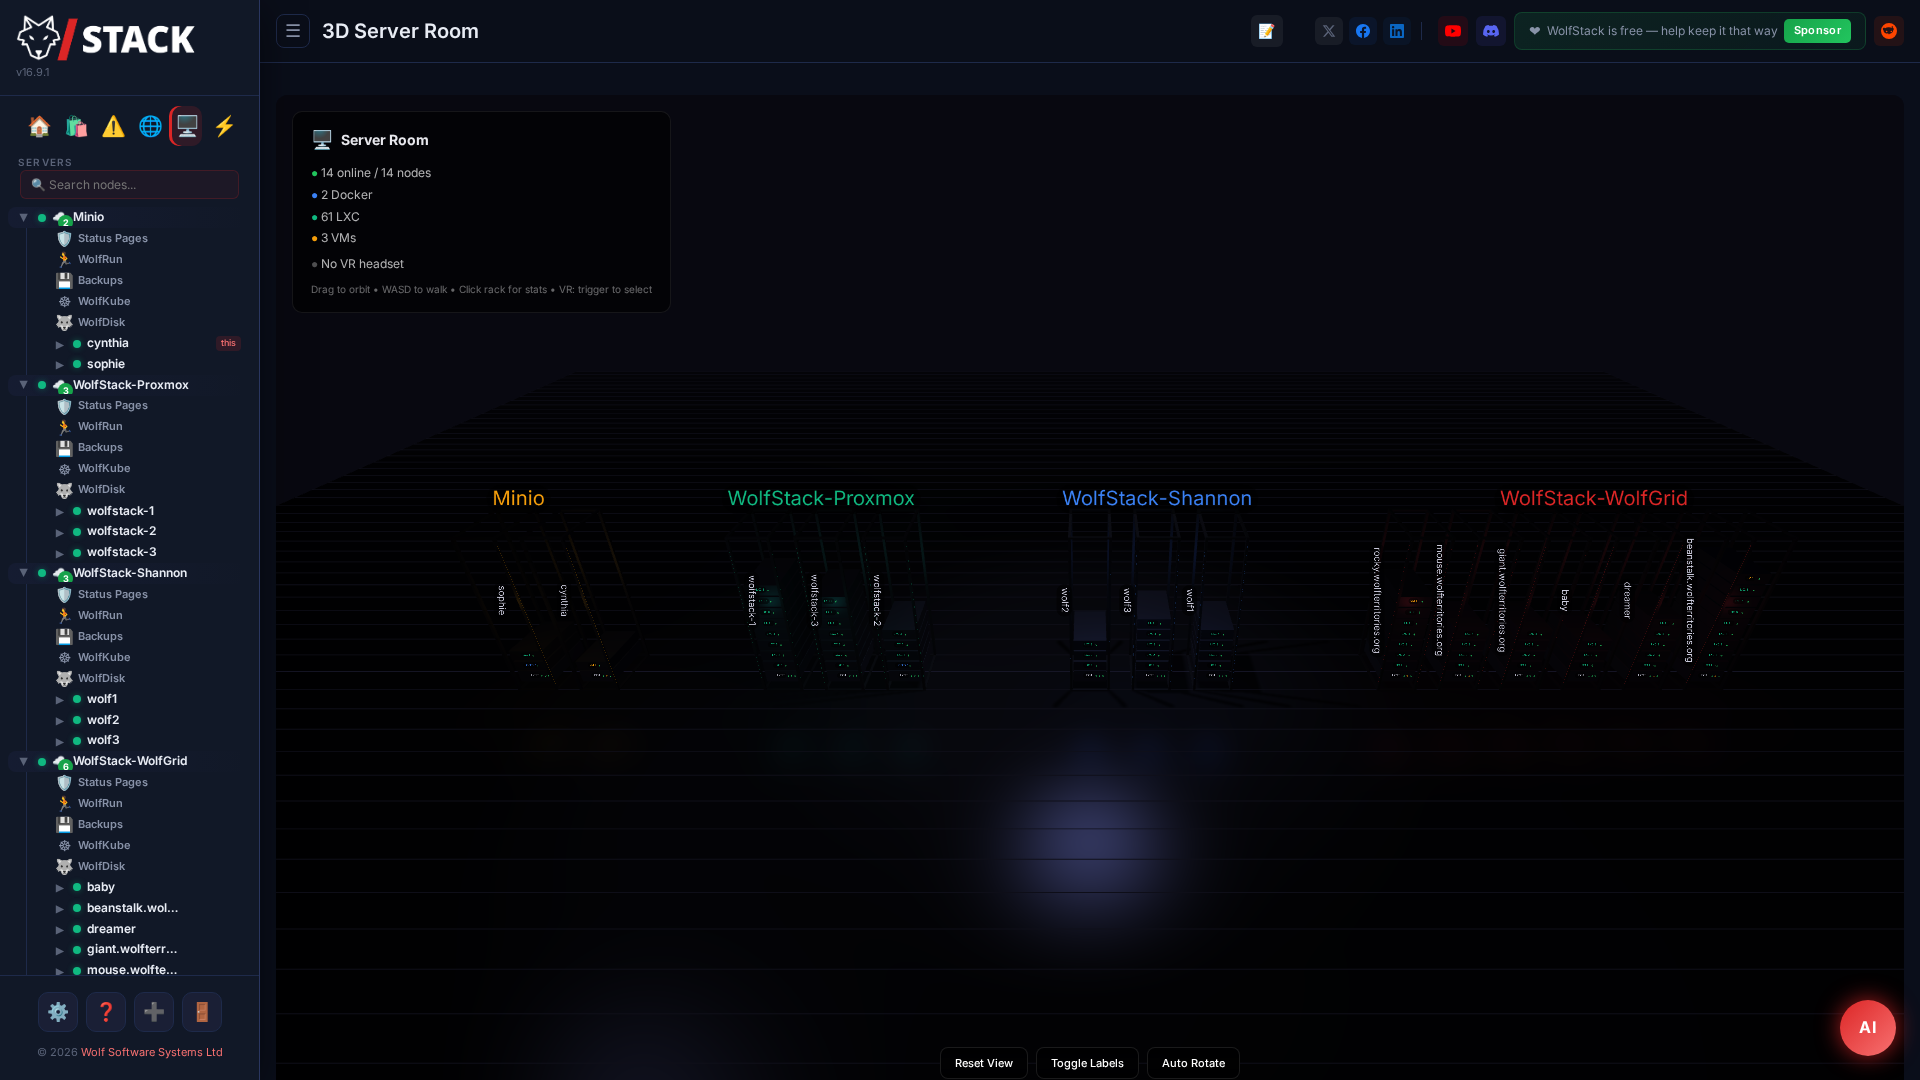
Task: Open WolfKube under WolfStack-Proxmox
Action: [x=104, y=468]
